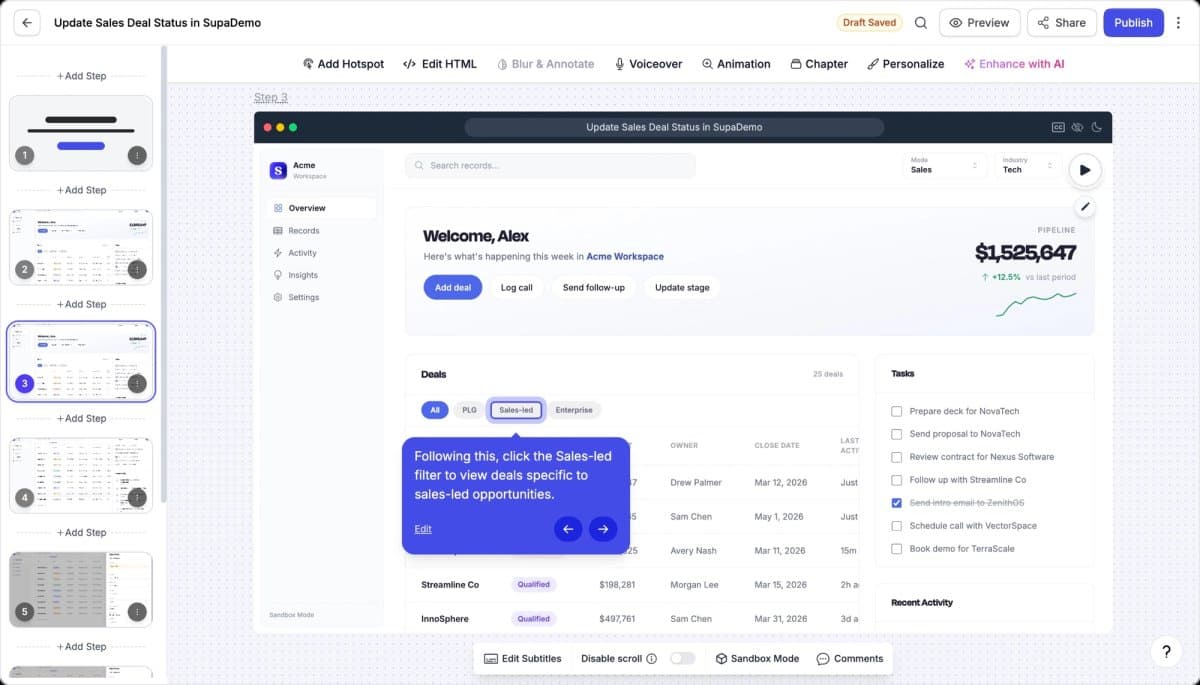Click the crossed-eye icon in demo title bar
This screenshot has height=685, width=1200.
click(1077, 127)
